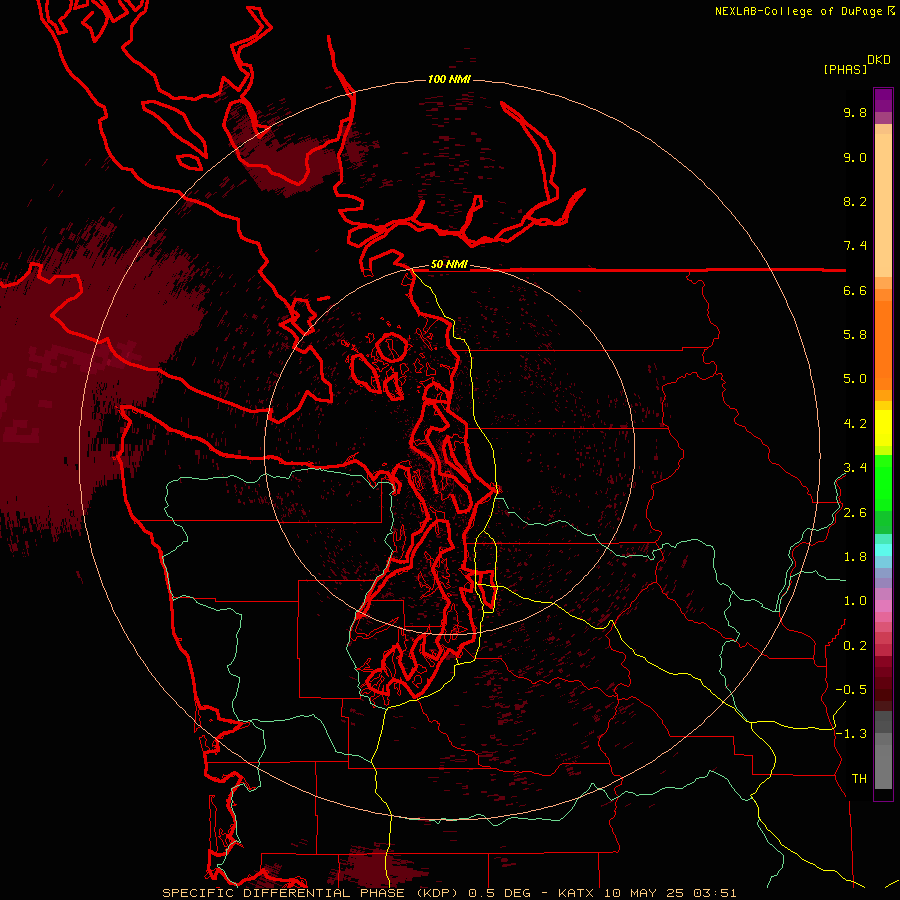Click the yellow segment of the color bar
Viewport: 900px width, 900px height.
point(883,428)
